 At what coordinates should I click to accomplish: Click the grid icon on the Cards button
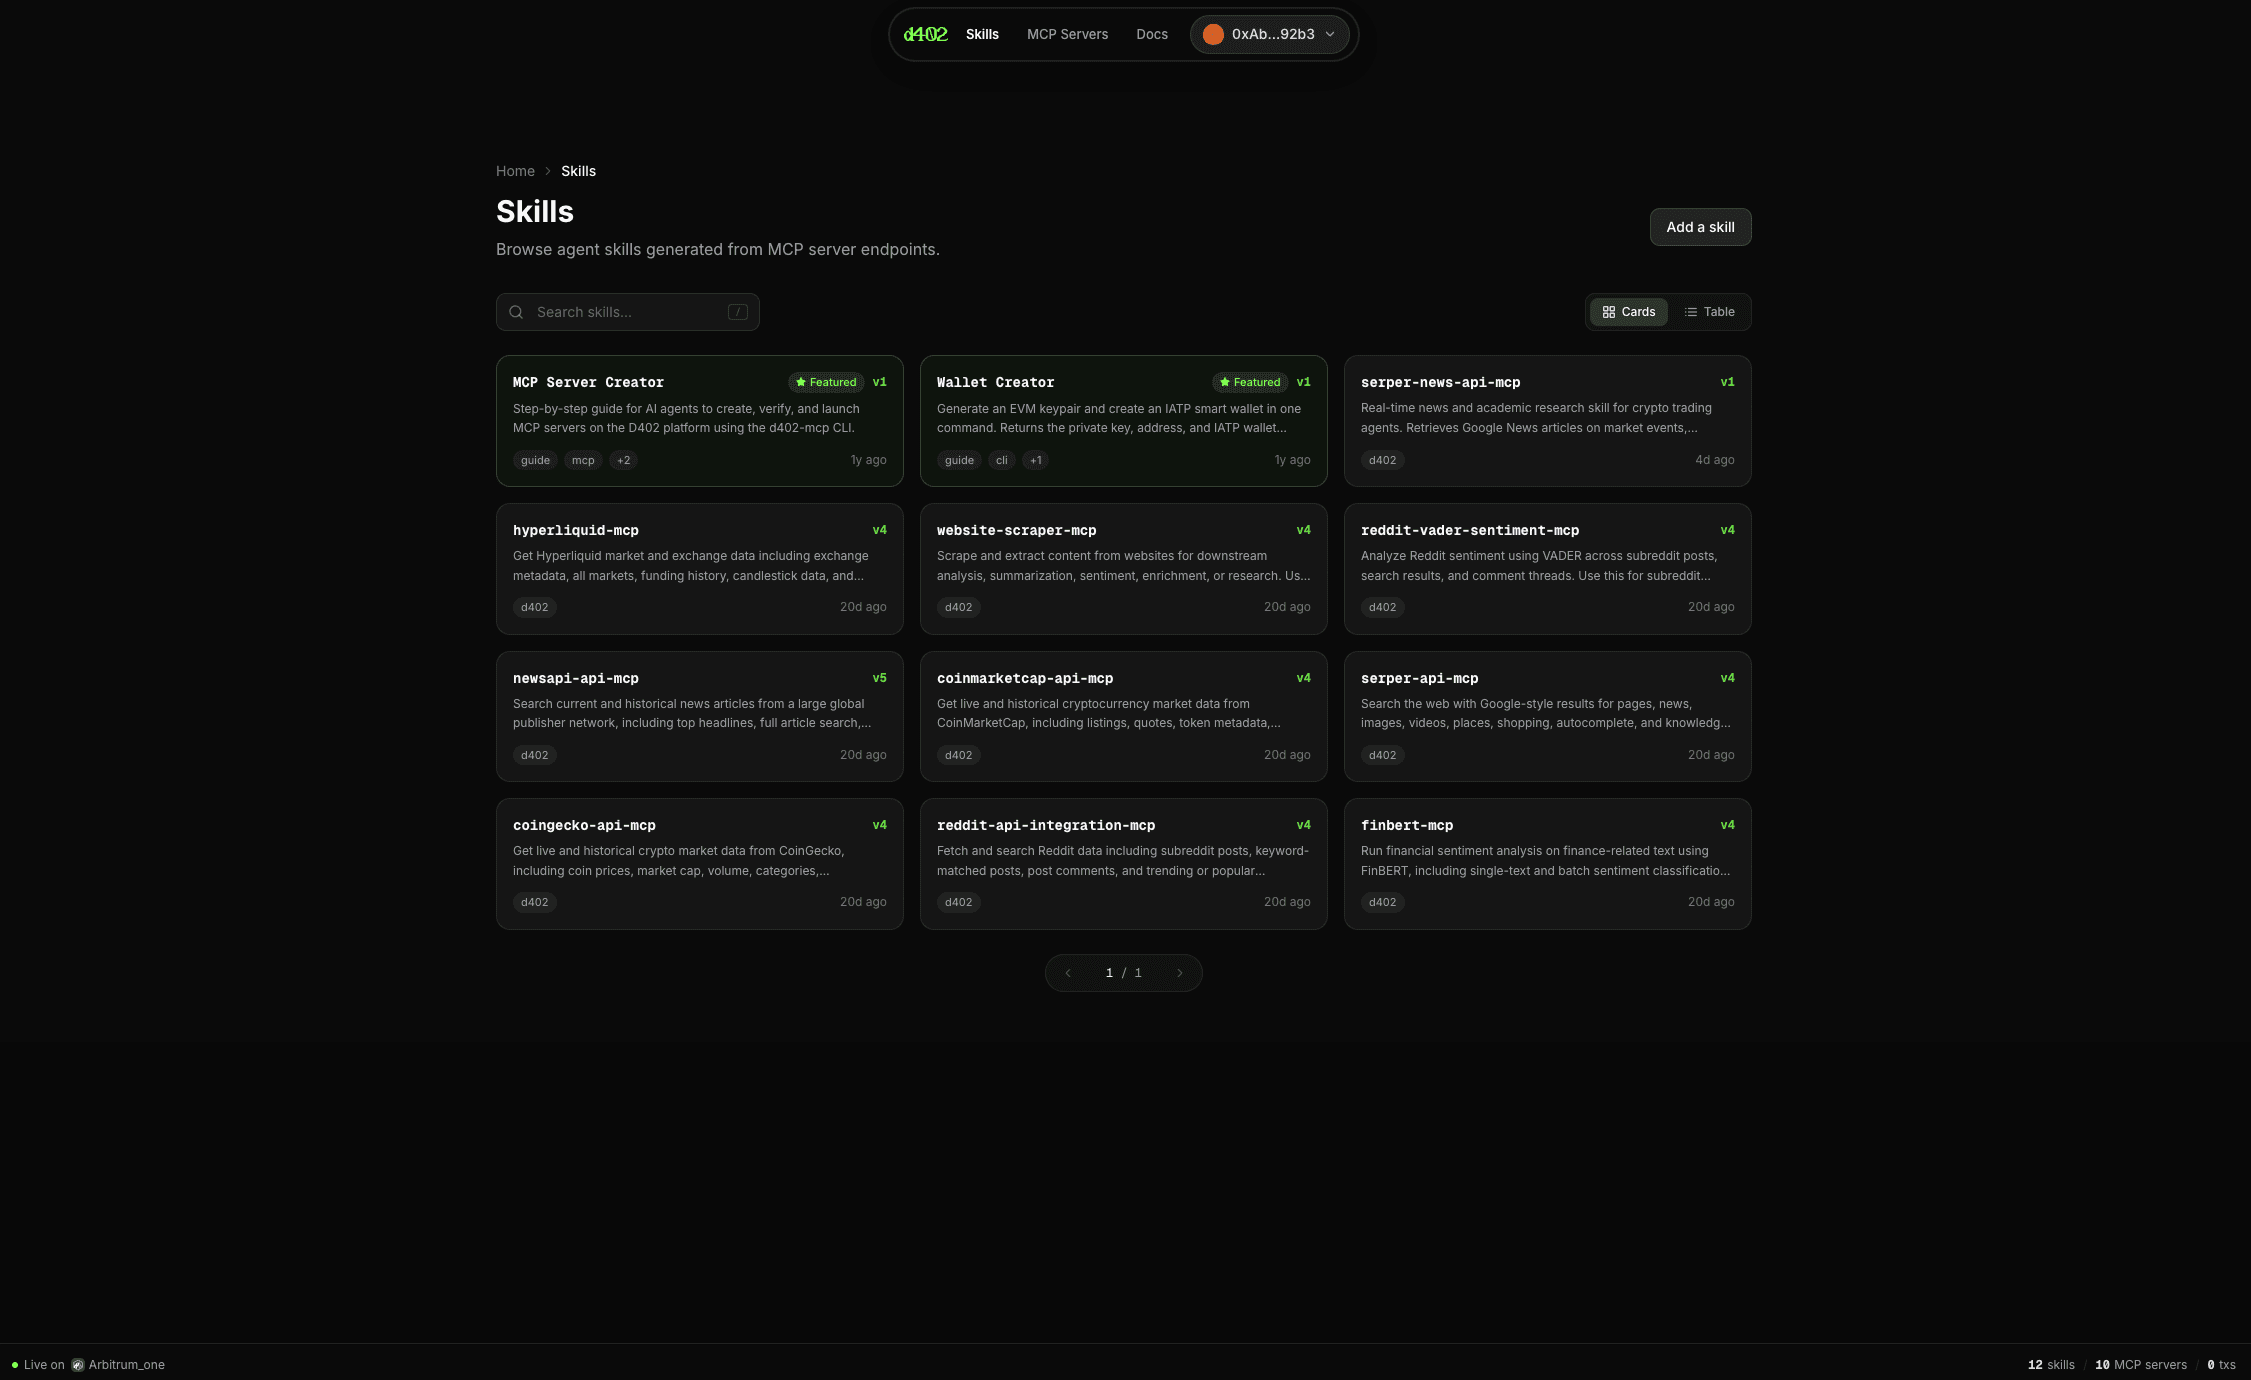coord(1609,311)
